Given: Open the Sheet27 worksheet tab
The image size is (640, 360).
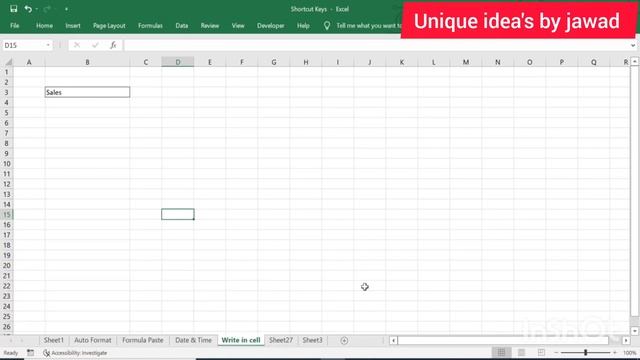Looking at the screenshot, I should point(281,340).
